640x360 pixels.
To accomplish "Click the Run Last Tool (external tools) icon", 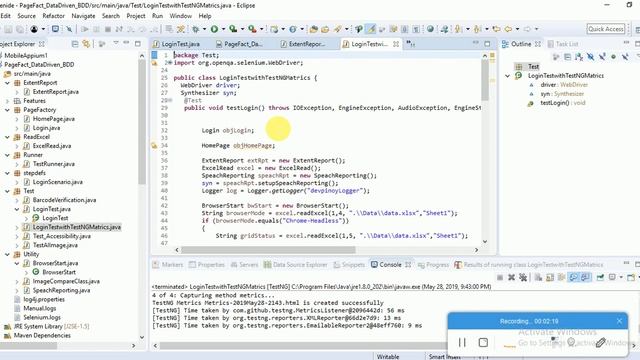I will [253, 29].
